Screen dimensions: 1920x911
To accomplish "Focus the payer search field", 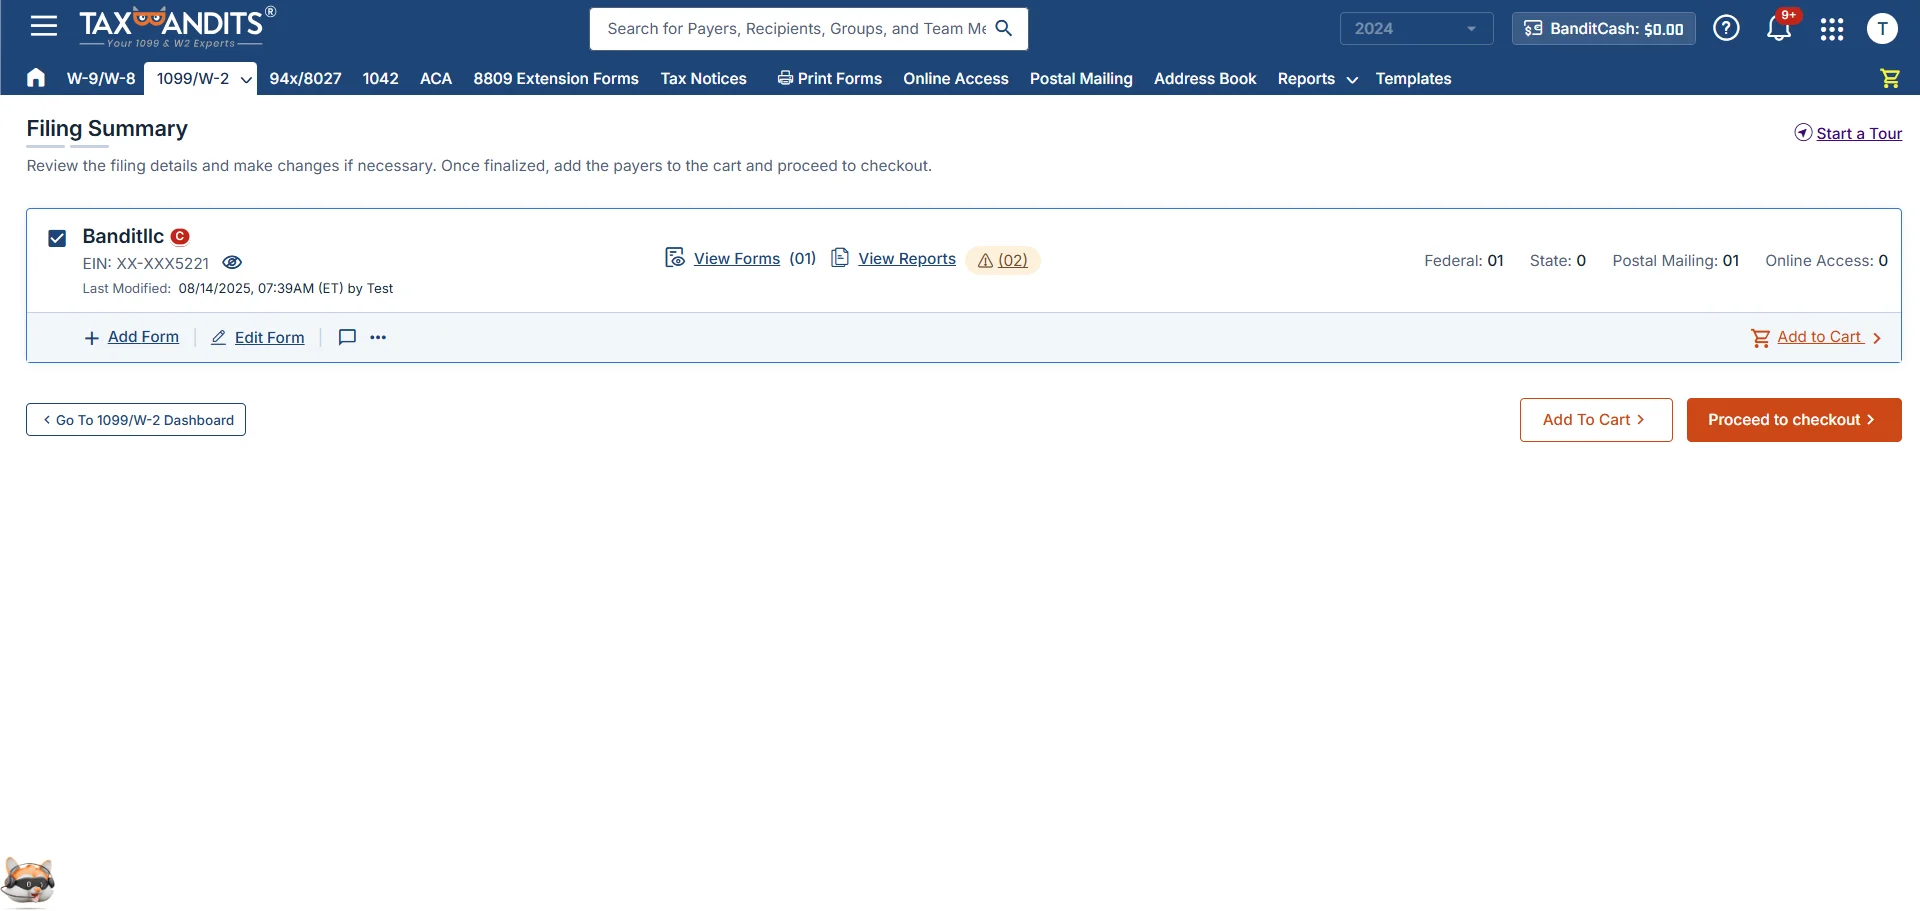I will tap(796, 29).
